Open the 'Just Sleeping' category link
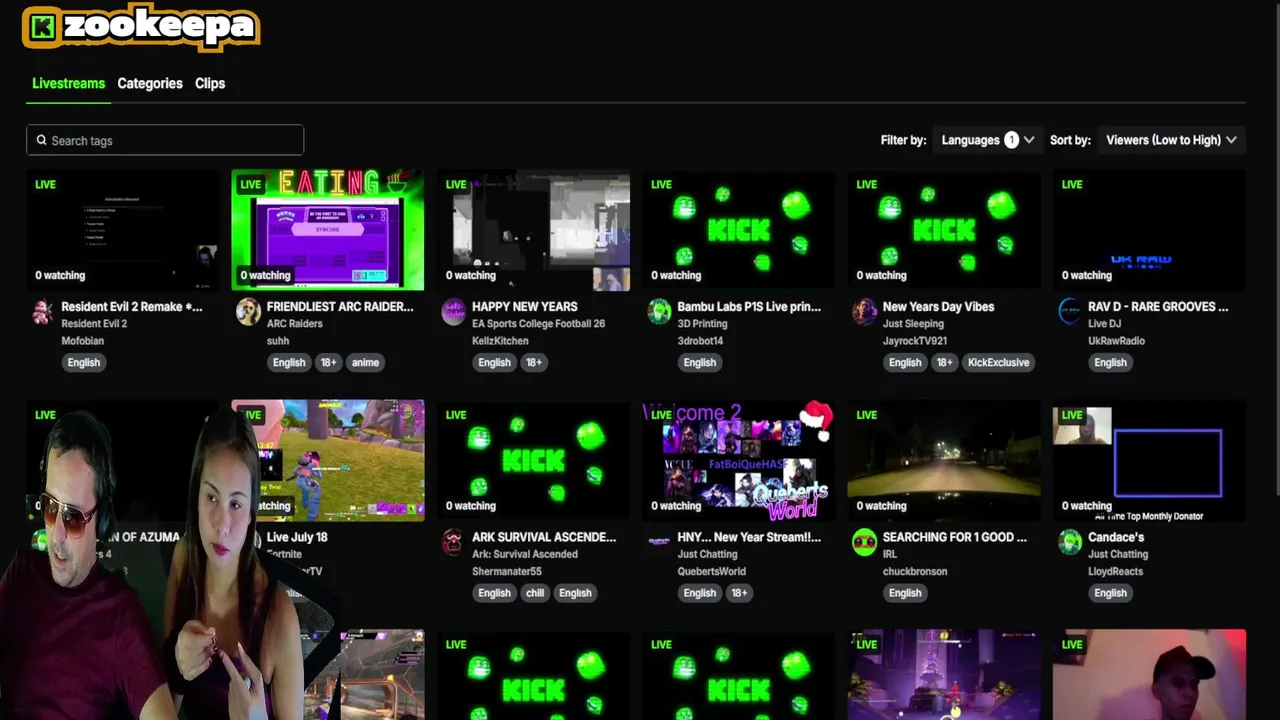 pyautogui.click(x=913, y=324)
